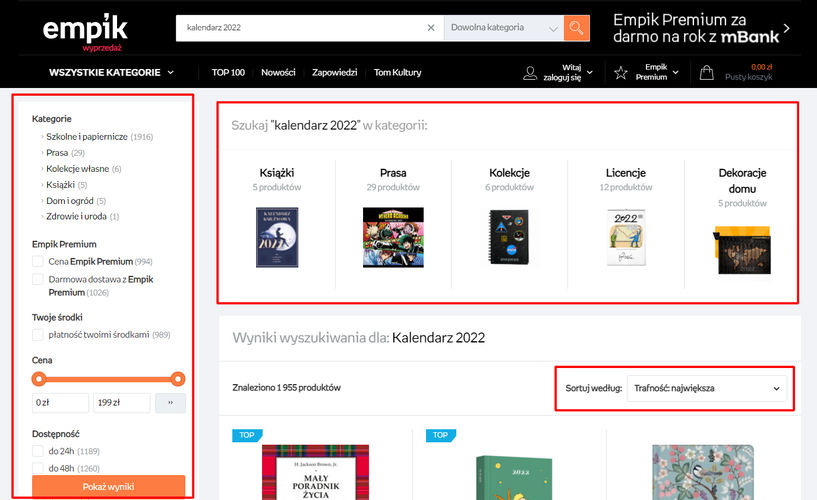
Task: Toggle płatność twoimi środkami checkbox
Action: click(38, 335)
